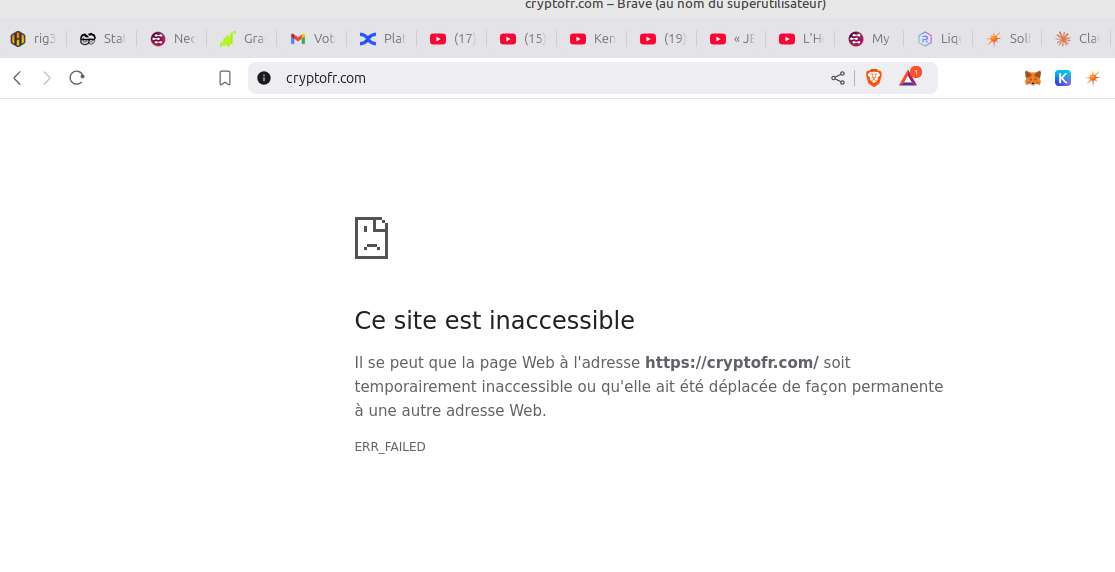Viewport: 1115px width, 572px height.
Task: Switch to the YouTube Ken tab
Action: click(x=592, y=38)
